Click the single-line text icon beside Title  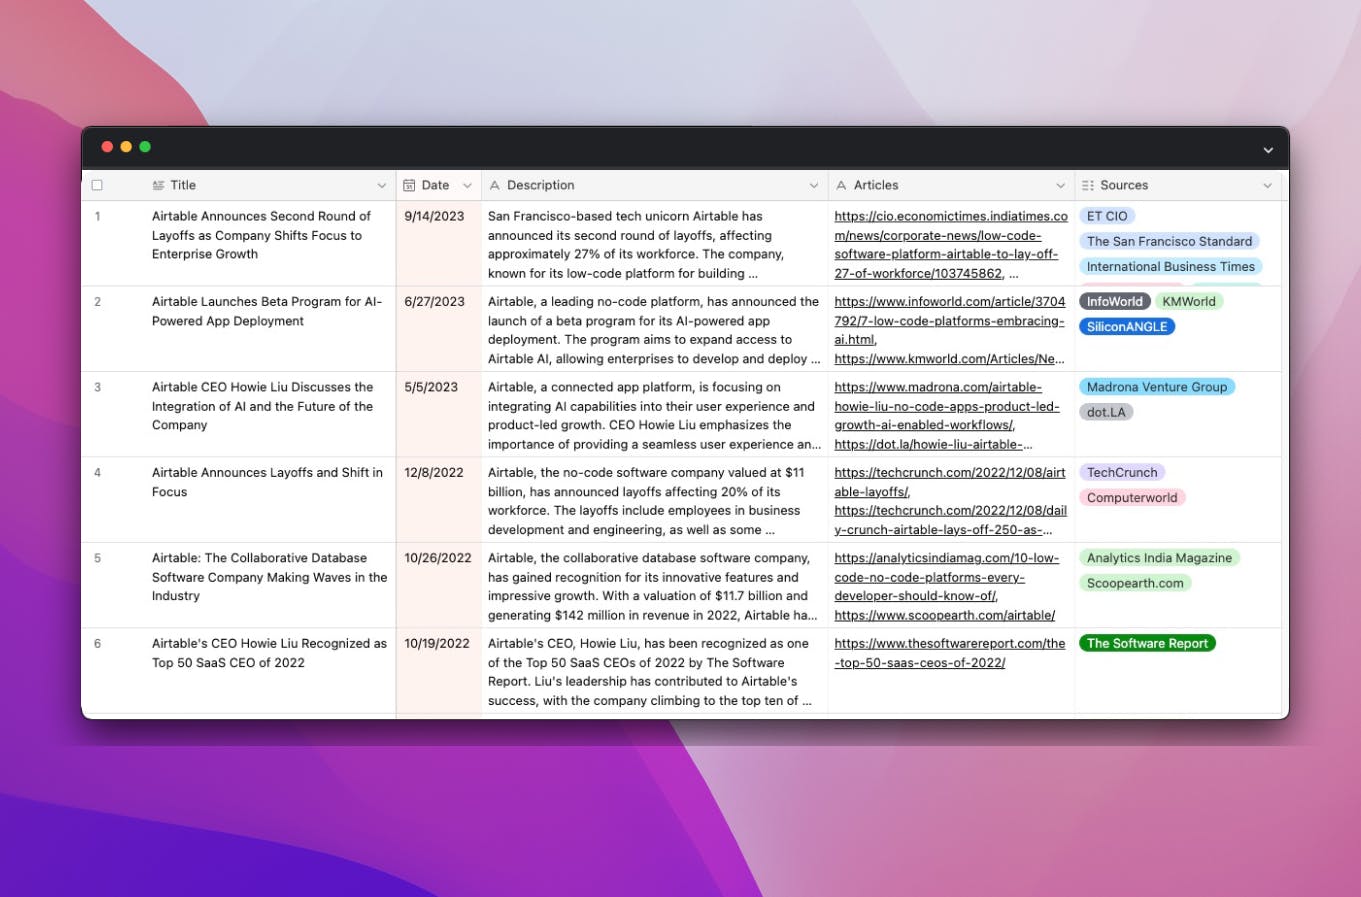coord(158,185)
